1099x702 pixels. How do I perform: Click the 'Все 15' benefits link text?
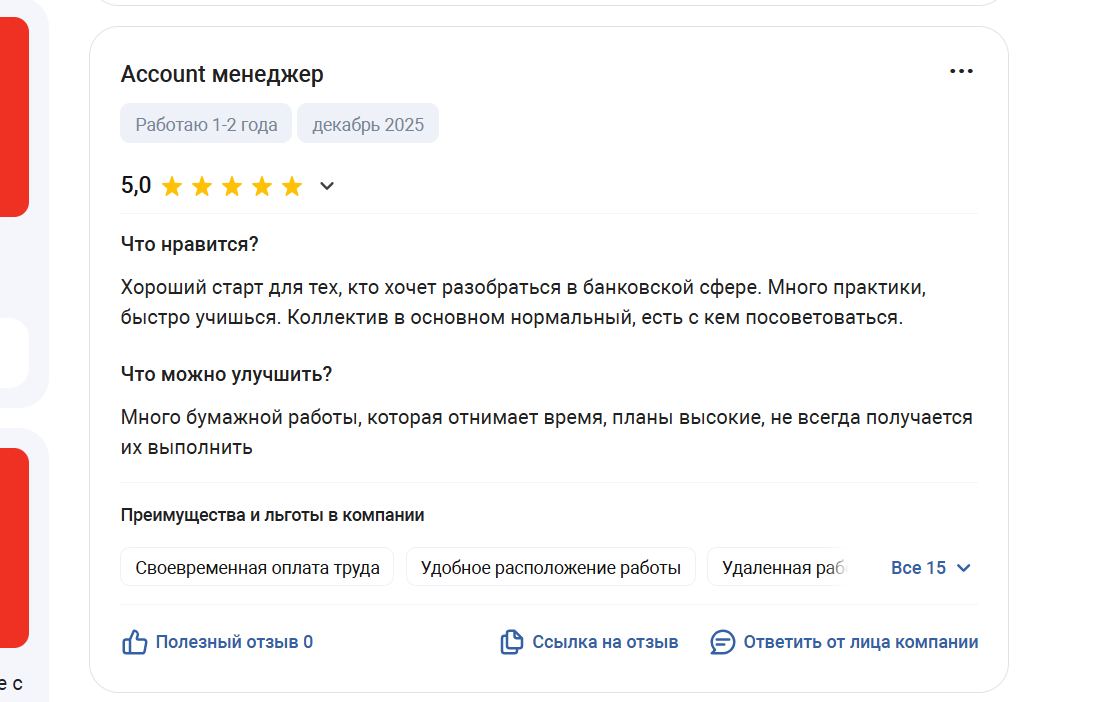[x=918, y=568]
